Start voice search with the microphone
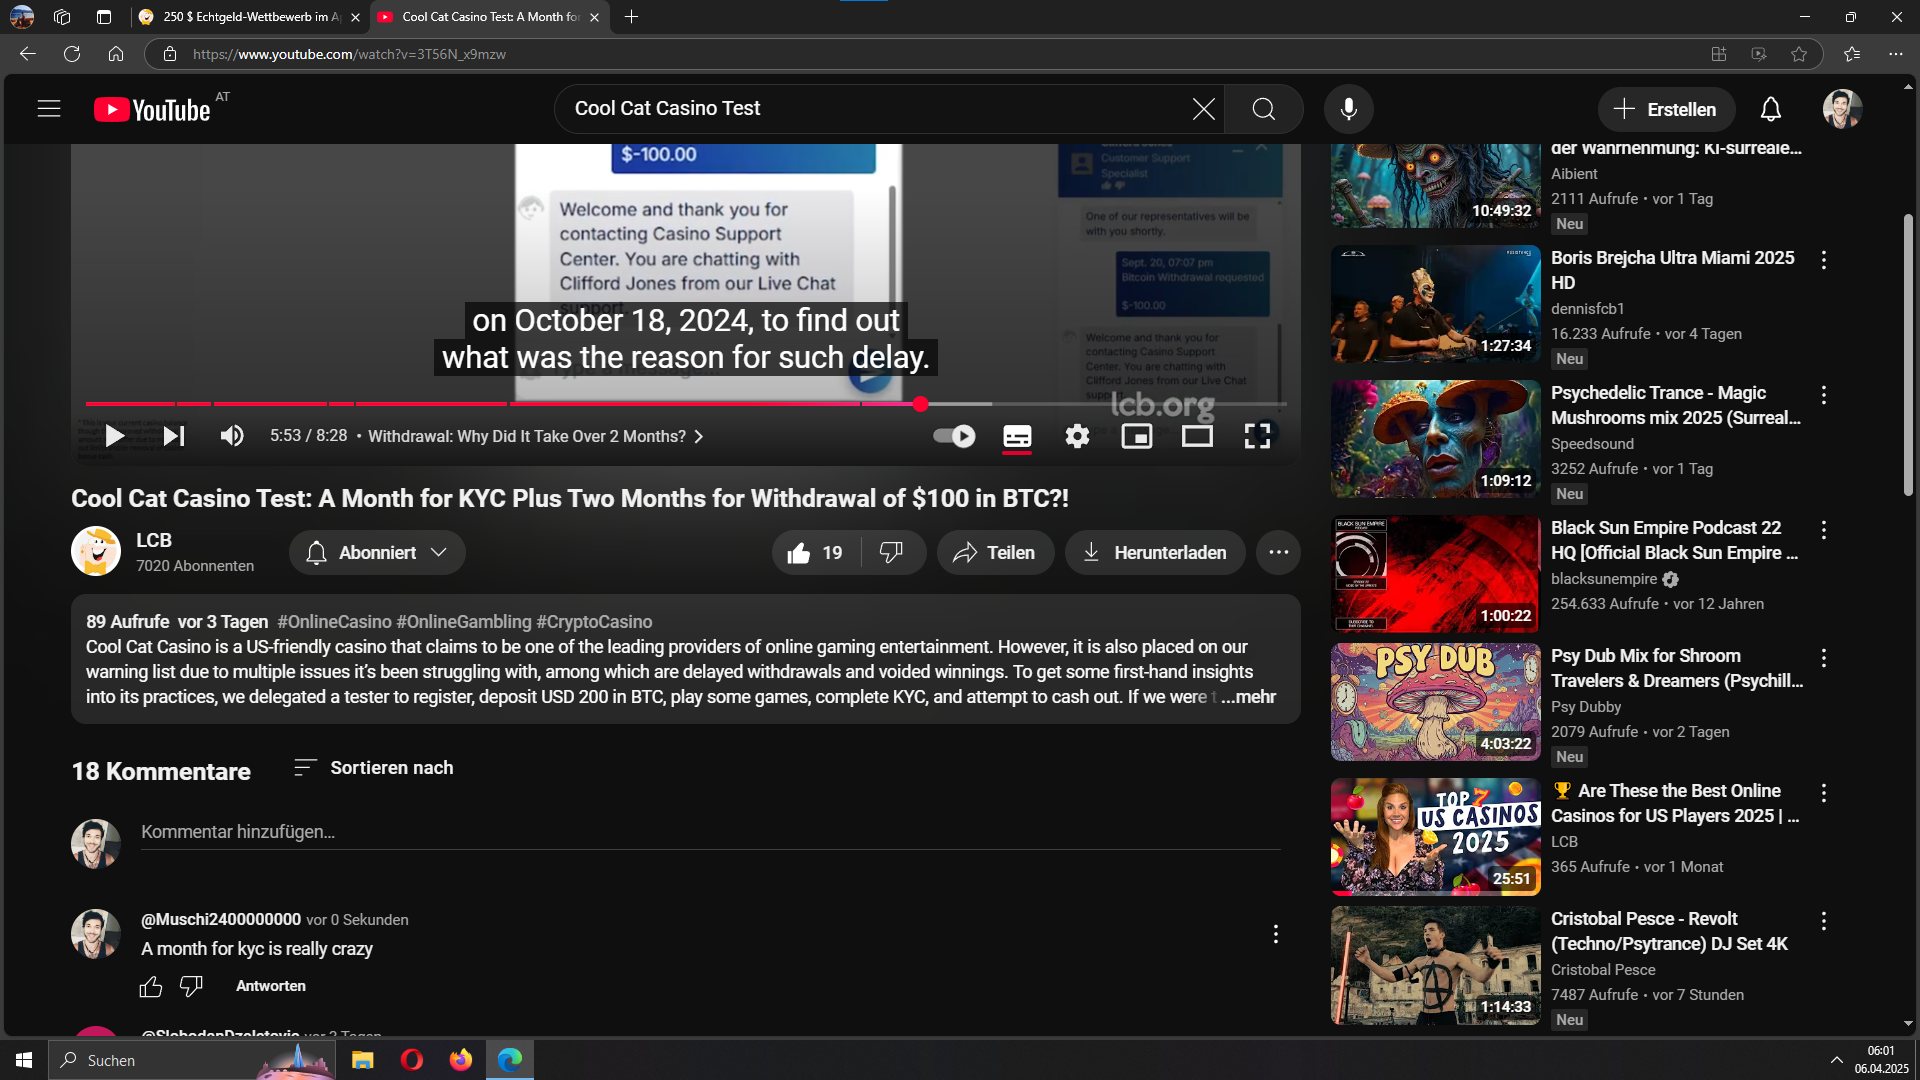The width and height of the screenshot is (1920, 1080). pos(1349,109)
